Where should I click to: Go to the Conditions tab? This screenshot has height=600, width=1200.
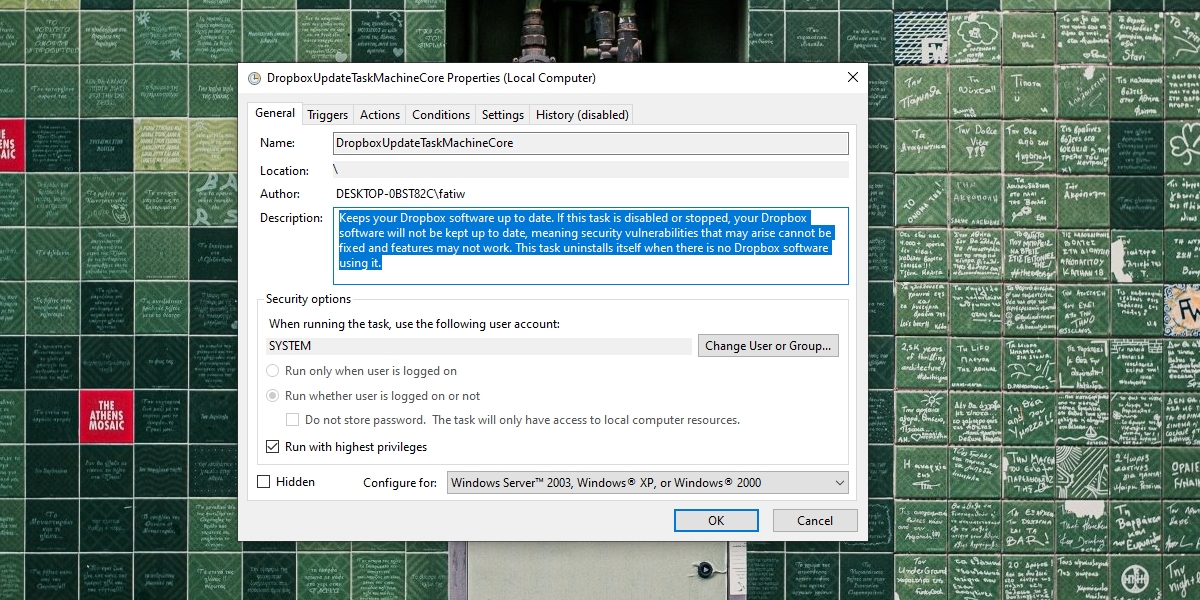[441, 115]
